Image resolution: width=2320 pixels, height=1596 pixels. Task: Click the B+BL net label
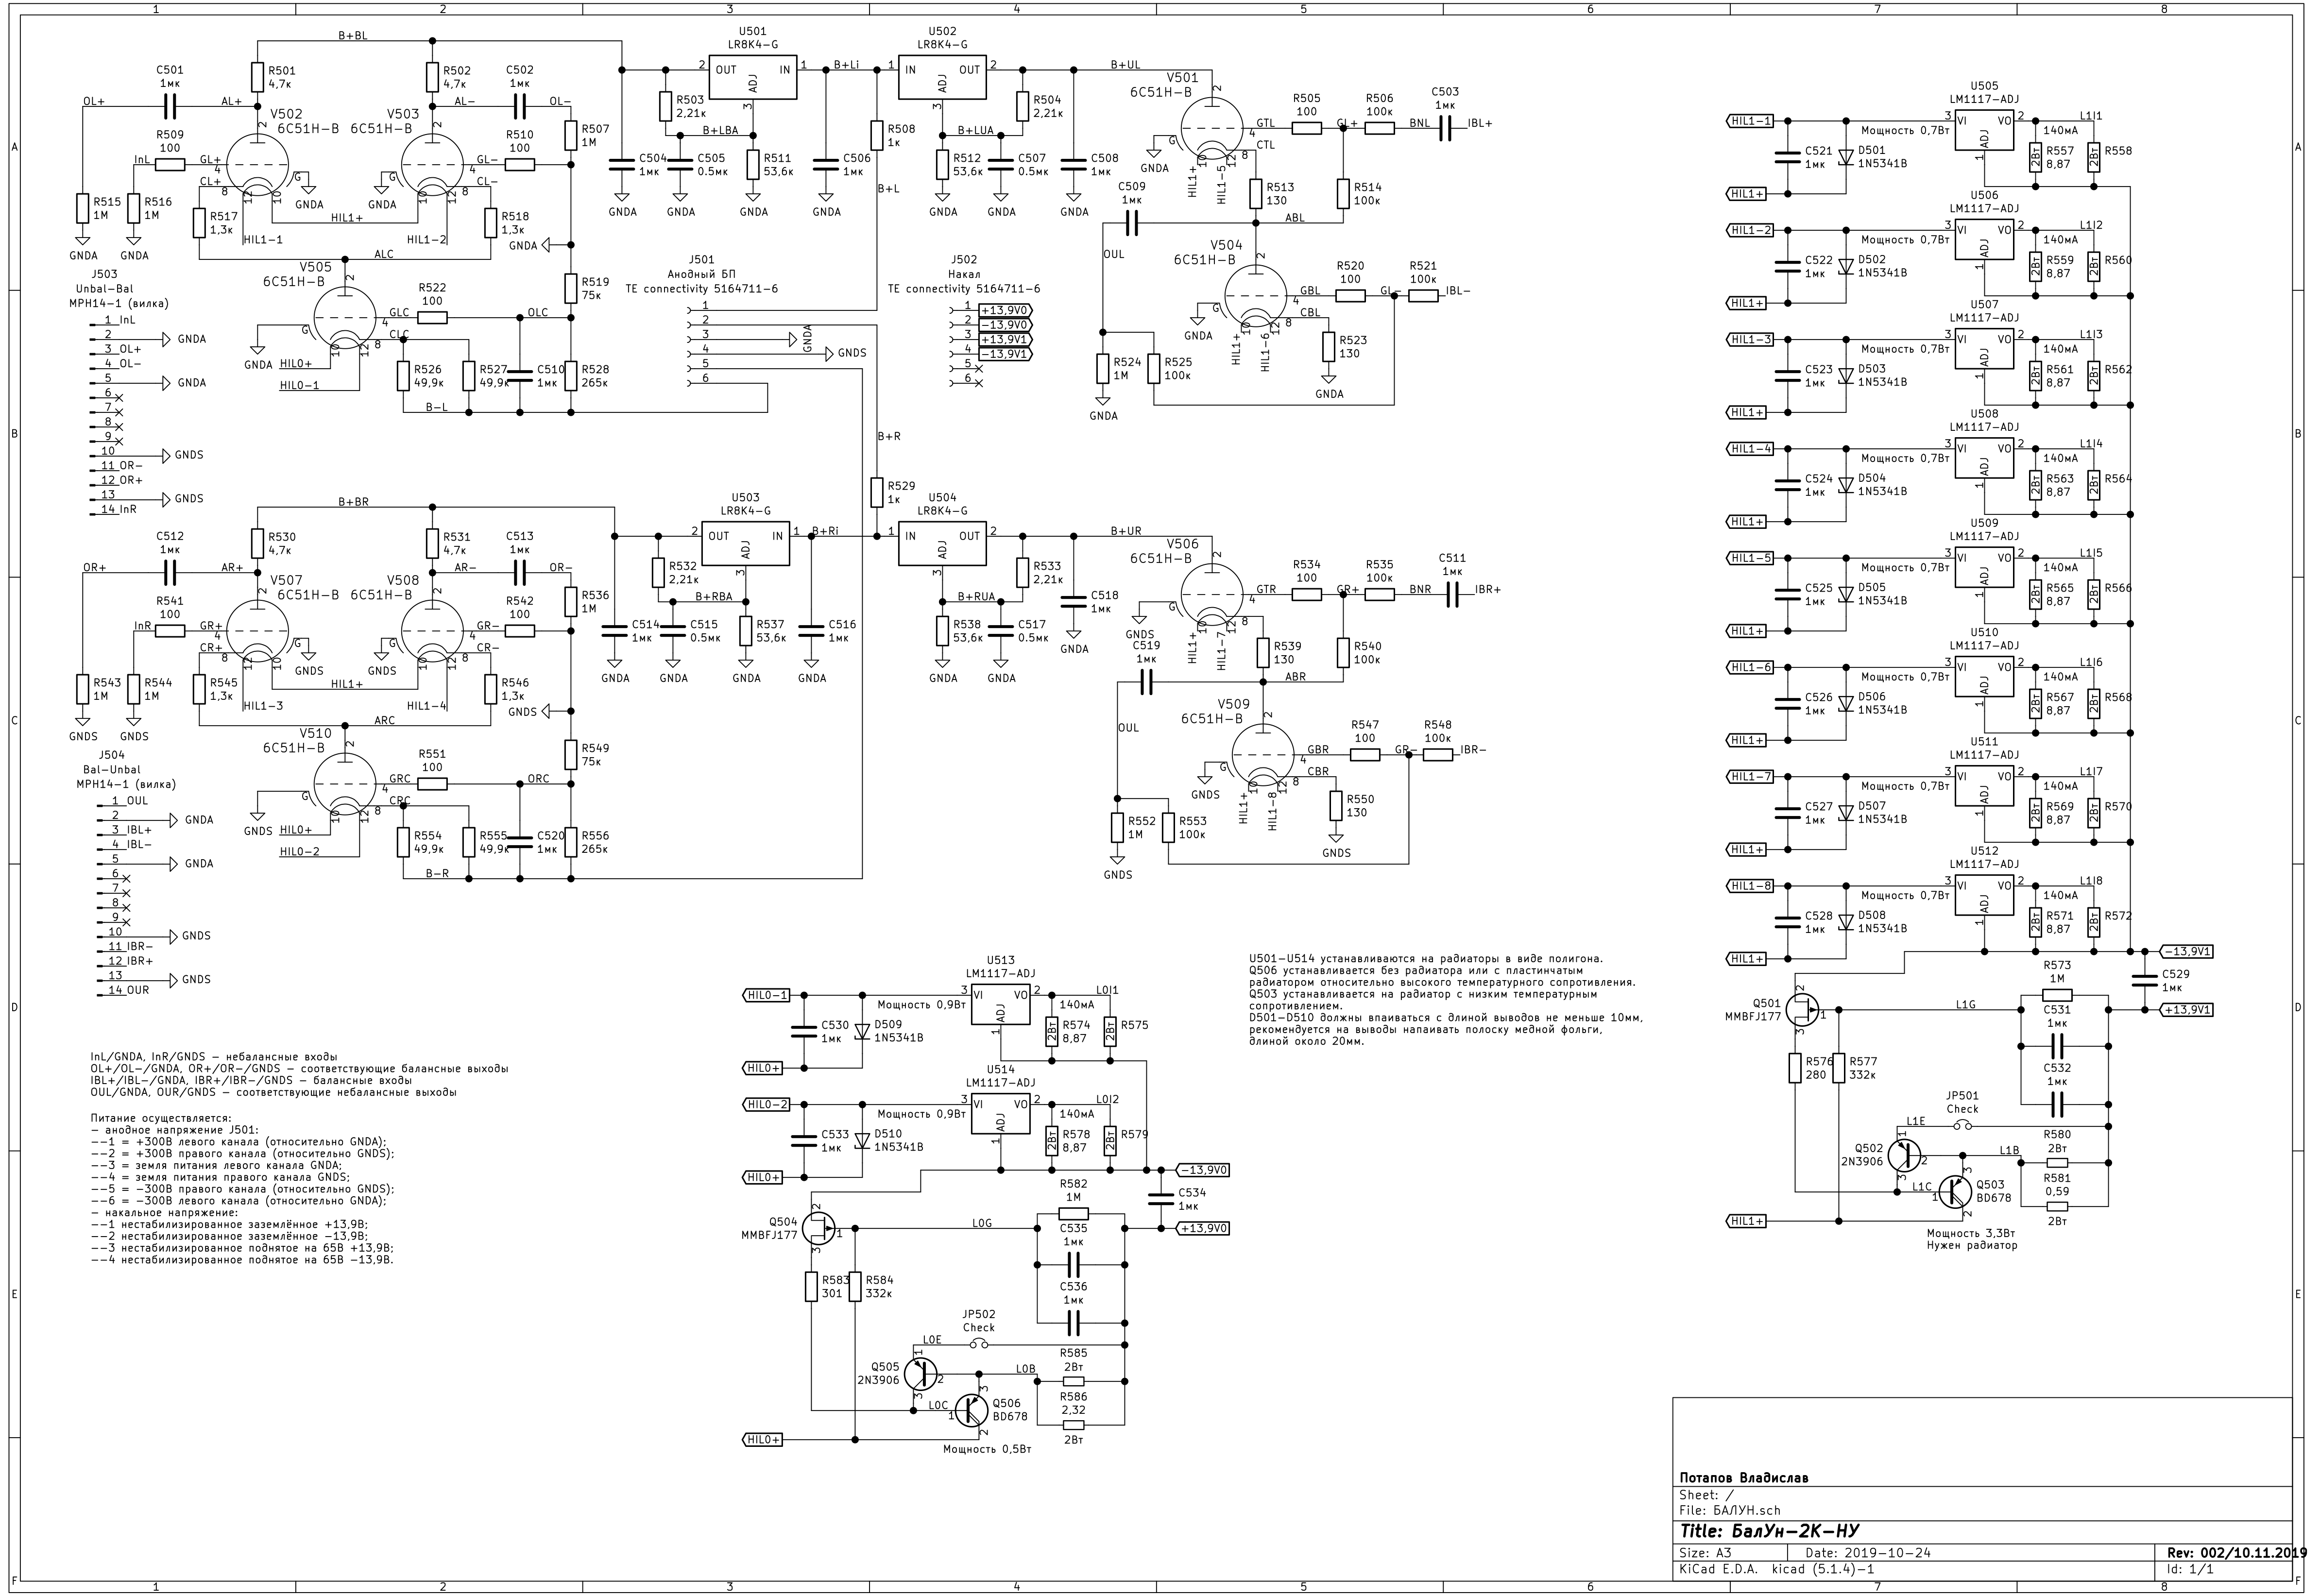click(x=352, y=35)
